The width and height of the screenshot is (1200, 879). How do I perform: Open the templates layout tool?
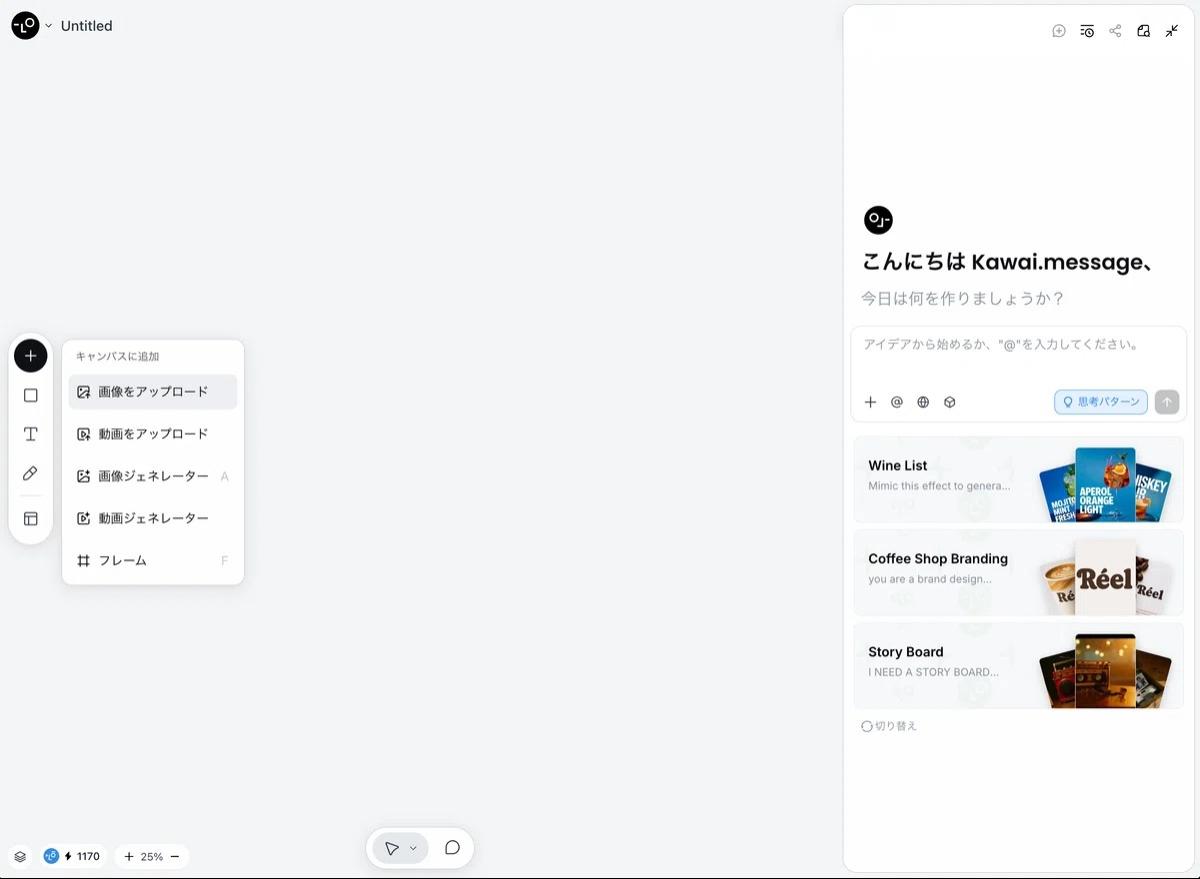[x=31, y=519]
